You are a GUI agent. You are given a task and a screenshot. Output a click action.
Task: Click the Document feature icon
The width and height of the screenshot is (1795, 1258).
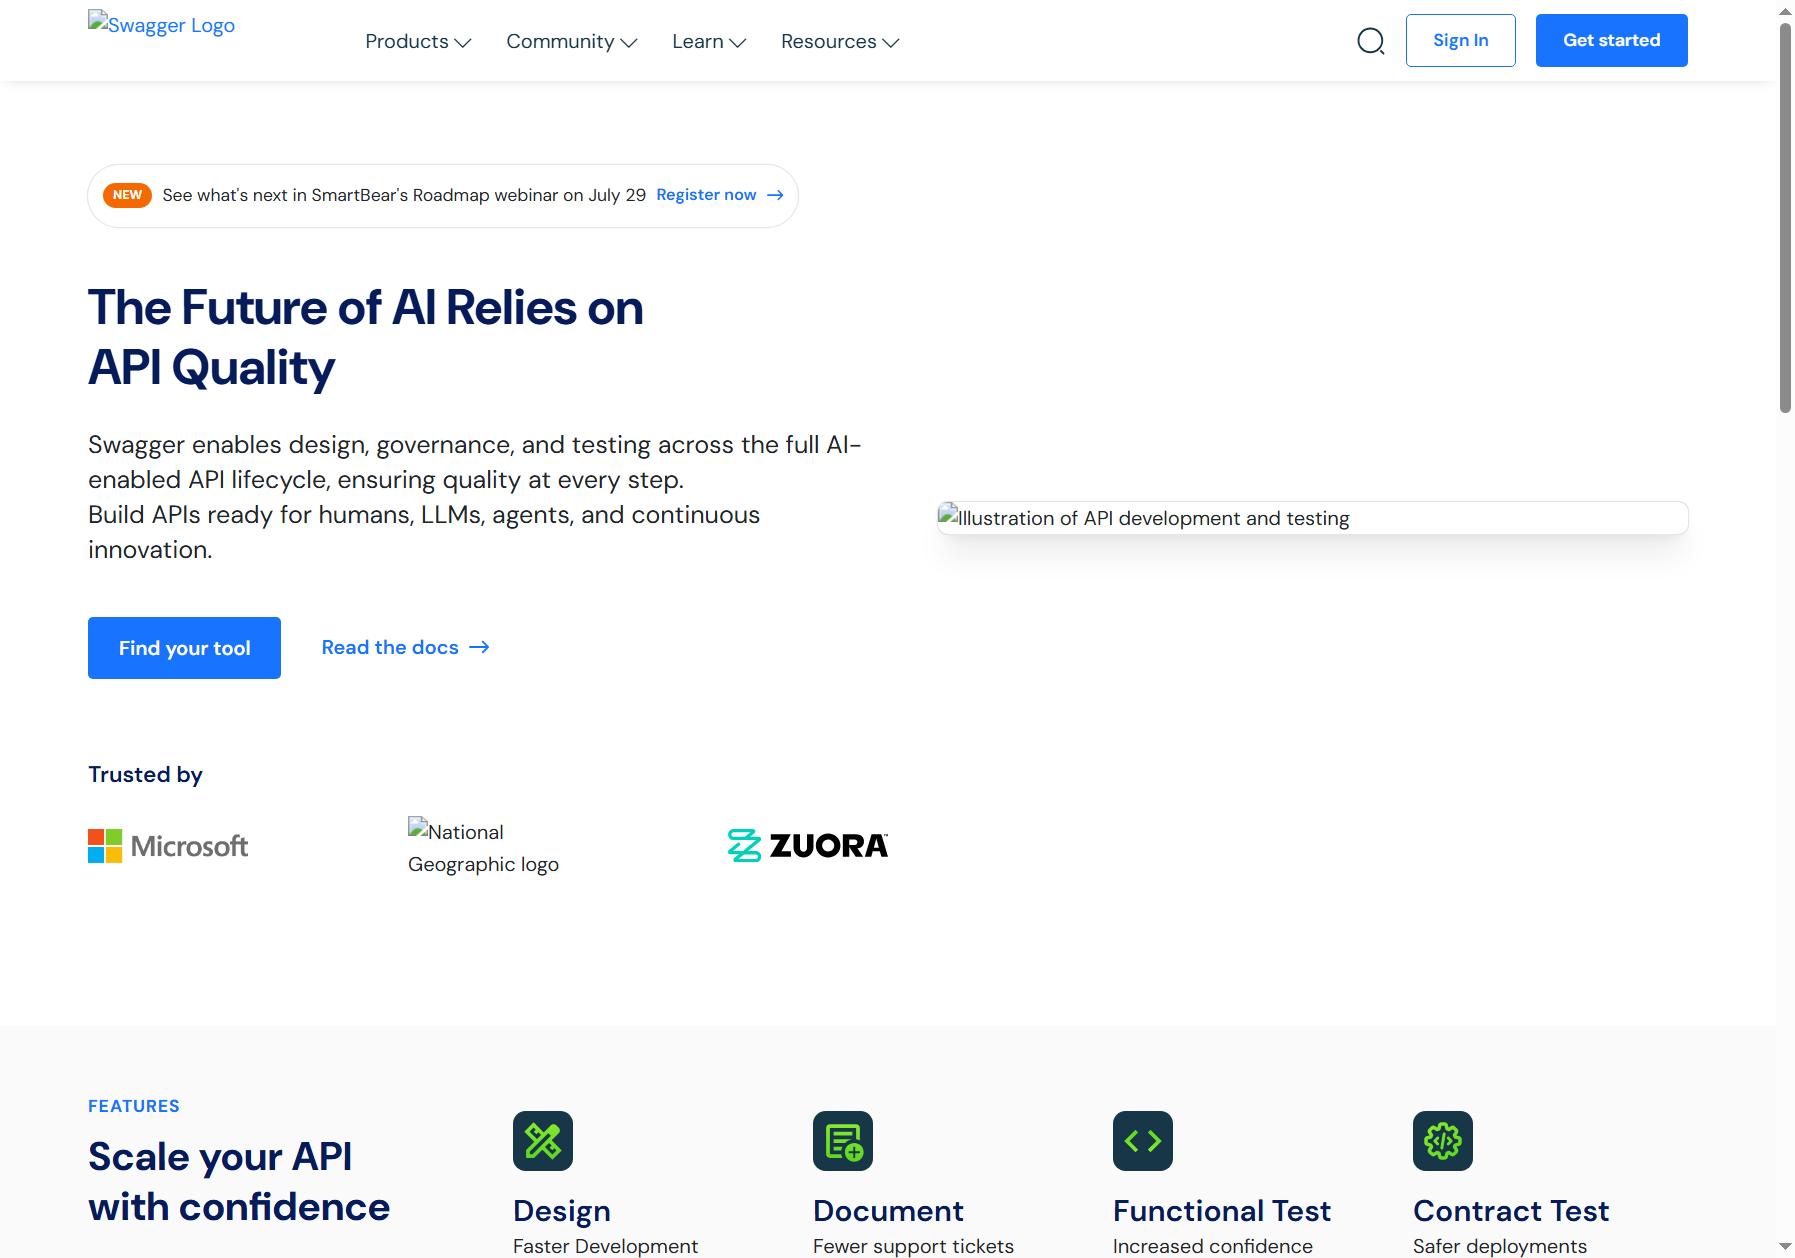click(843, 1141)
